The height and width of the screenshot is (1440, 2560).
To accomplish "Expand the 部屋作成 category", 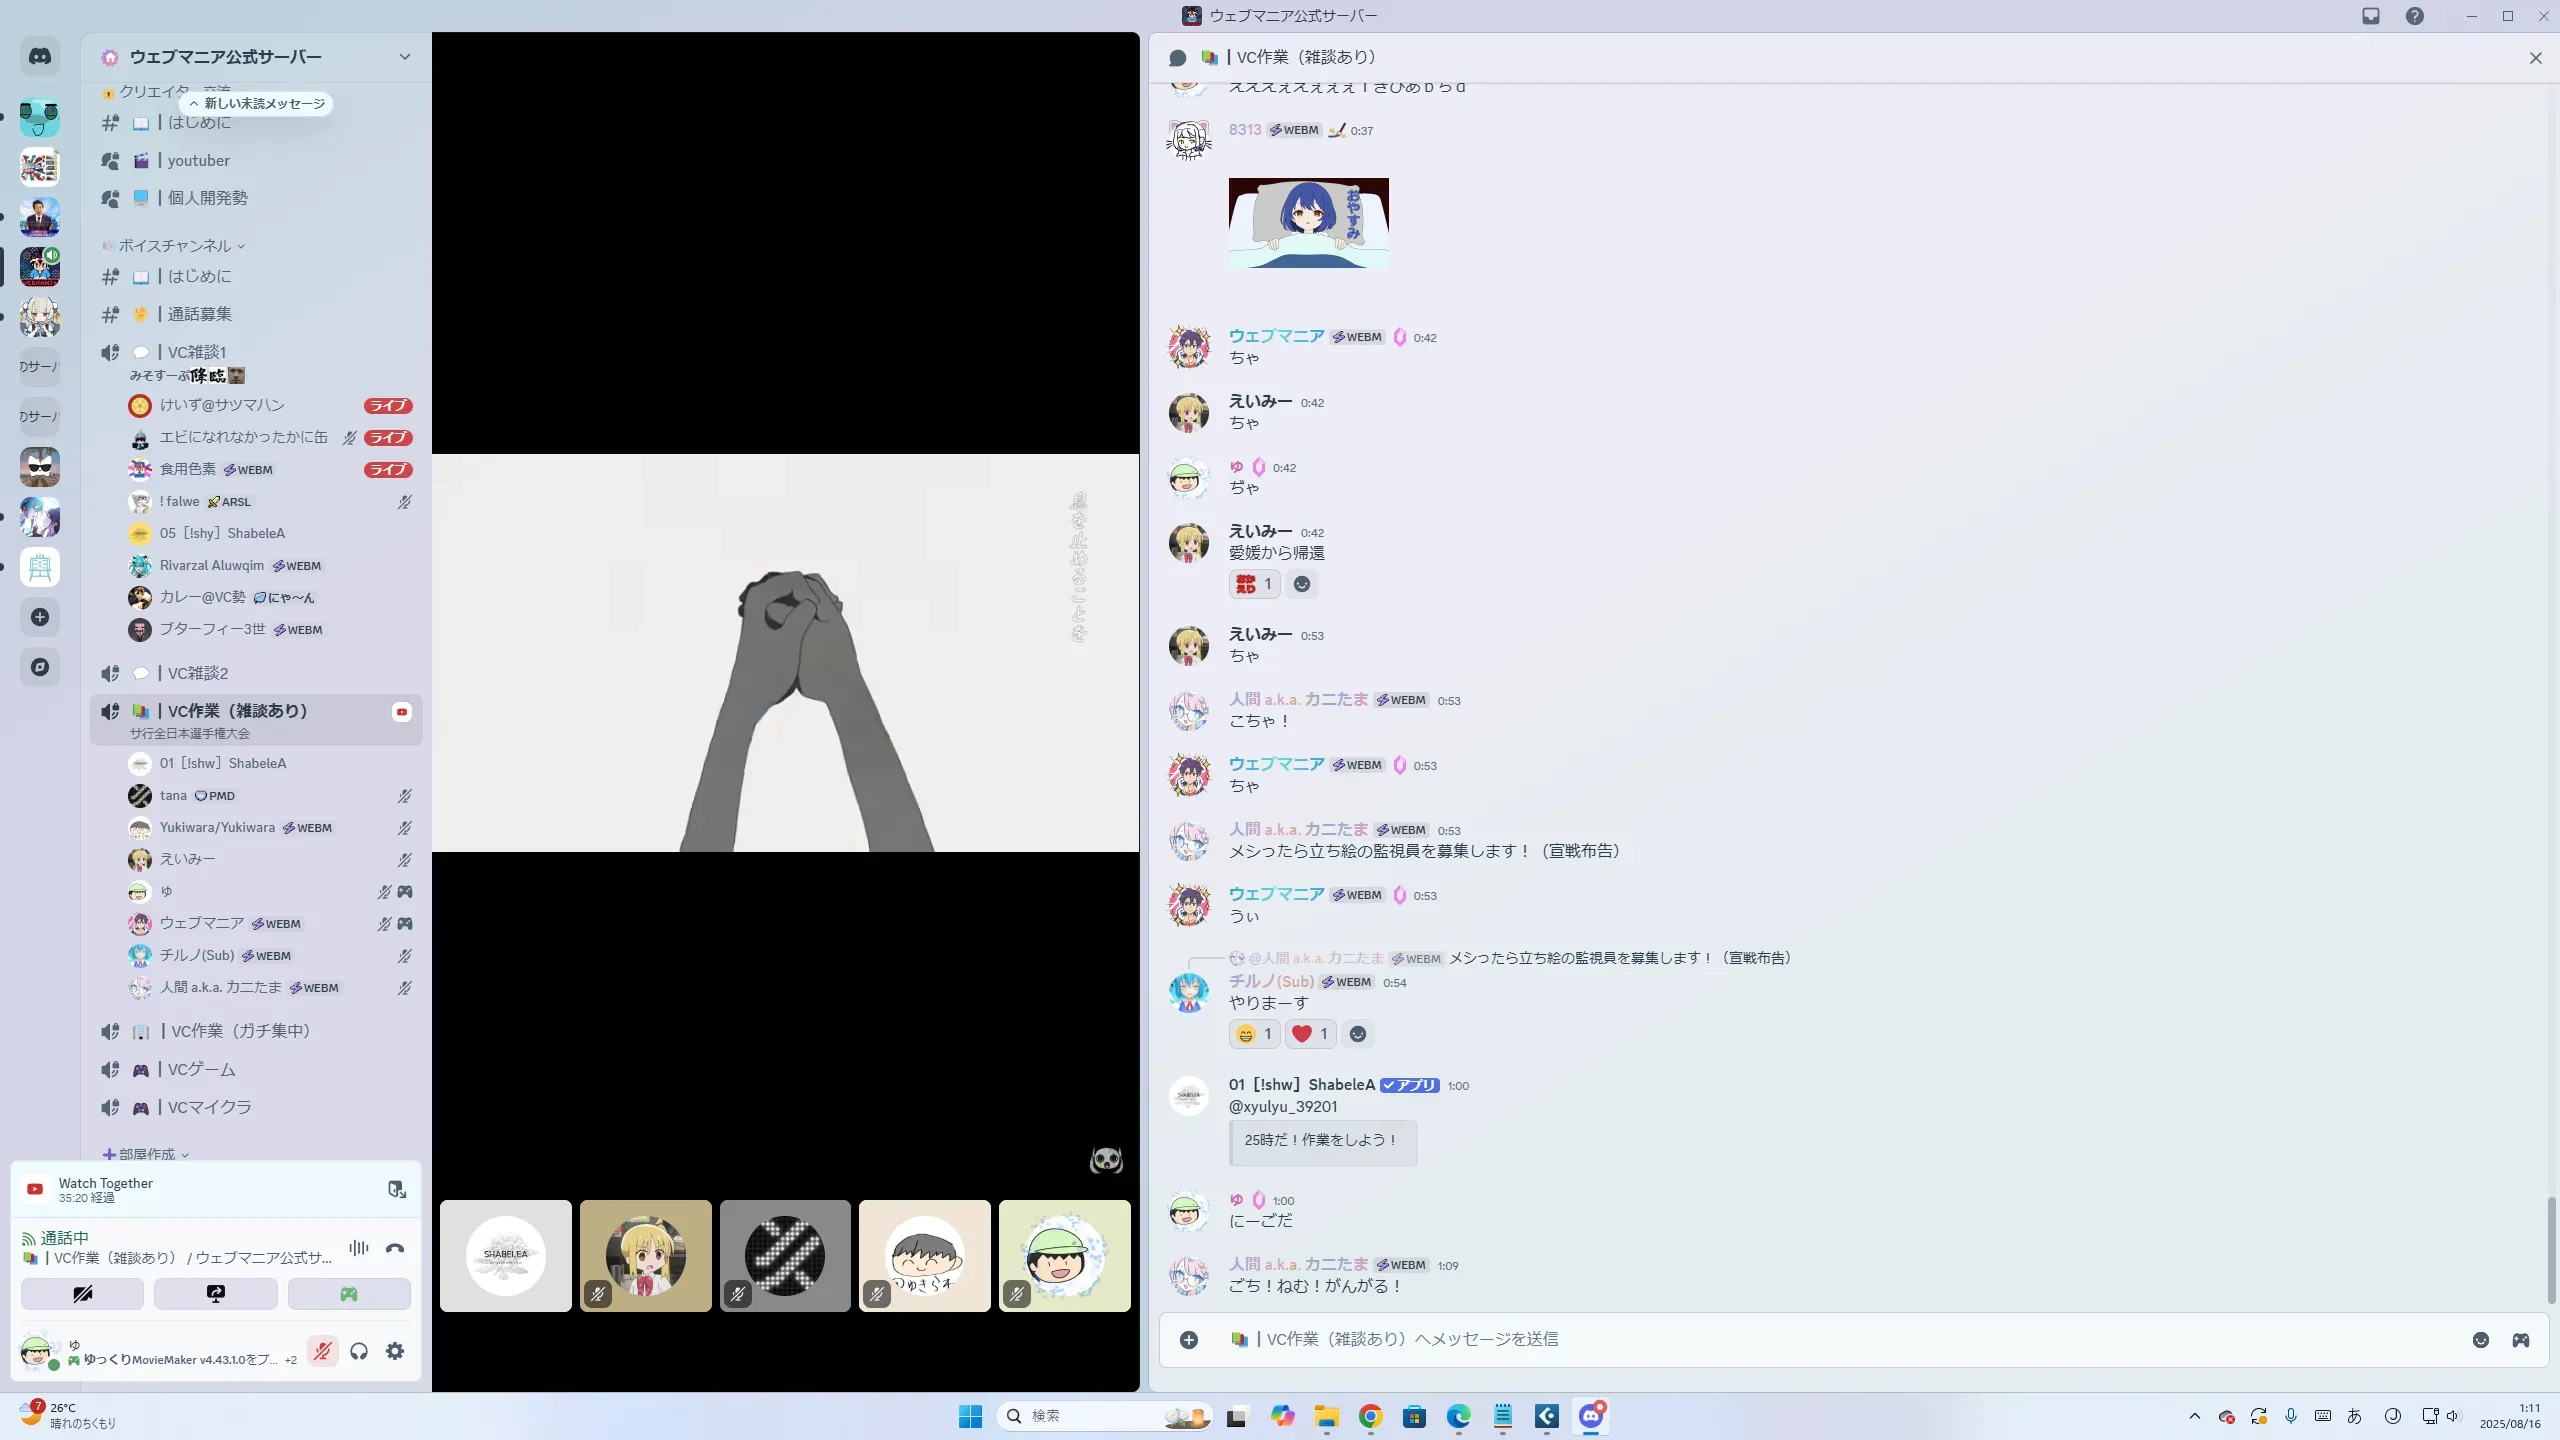I will pos(146,1154).
